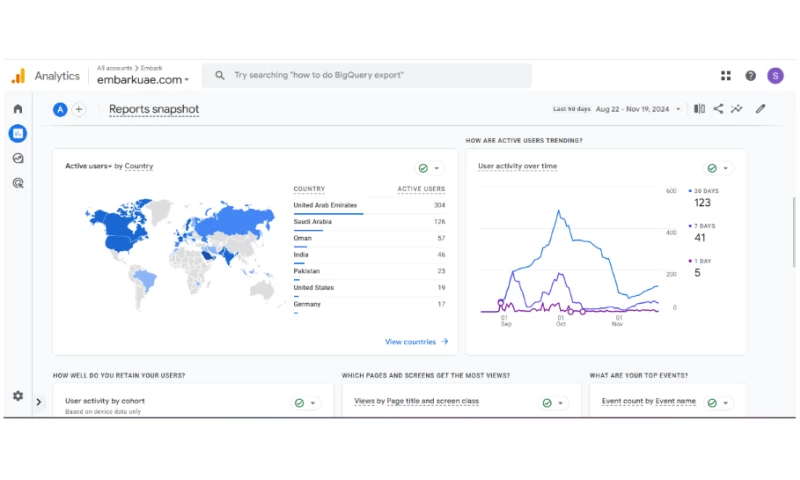Select the Reports icon in sidebar

(x=17, y=133)
